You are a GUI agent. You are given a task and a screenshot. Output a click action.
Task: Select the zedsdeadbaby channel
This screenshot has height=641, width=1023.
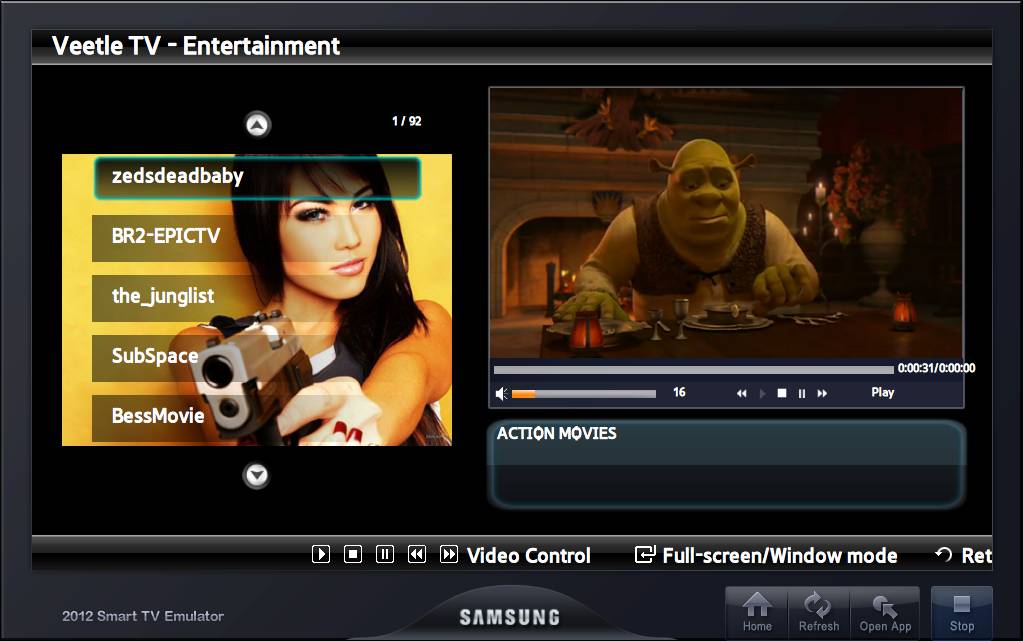pyautogui.click(x=257, y=178)
